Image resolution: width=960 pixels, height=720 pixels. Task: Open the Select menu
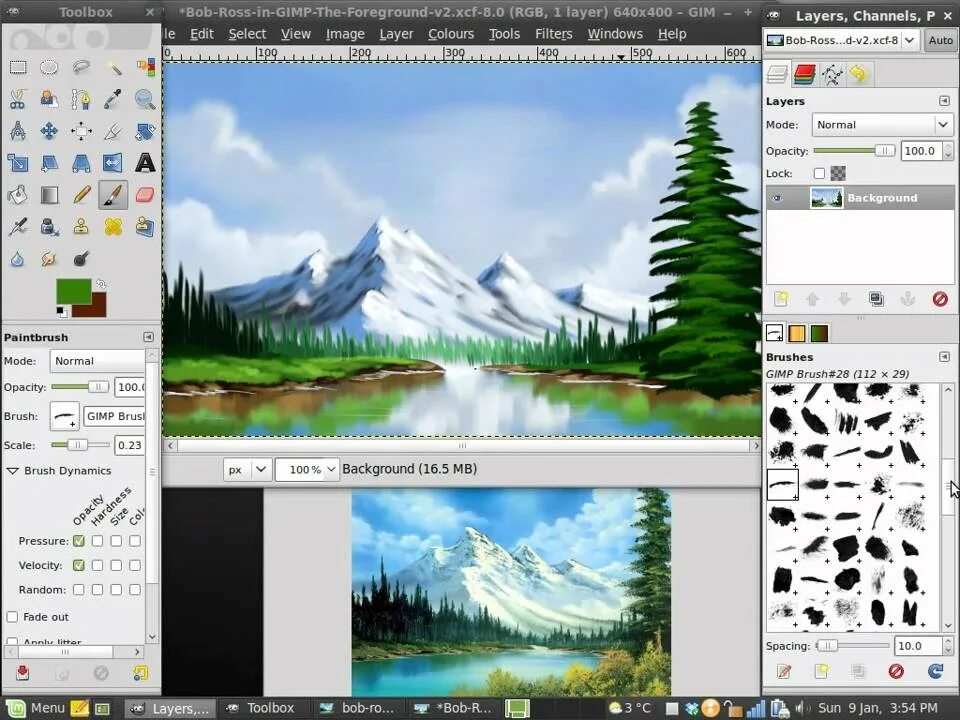(247, 34)
